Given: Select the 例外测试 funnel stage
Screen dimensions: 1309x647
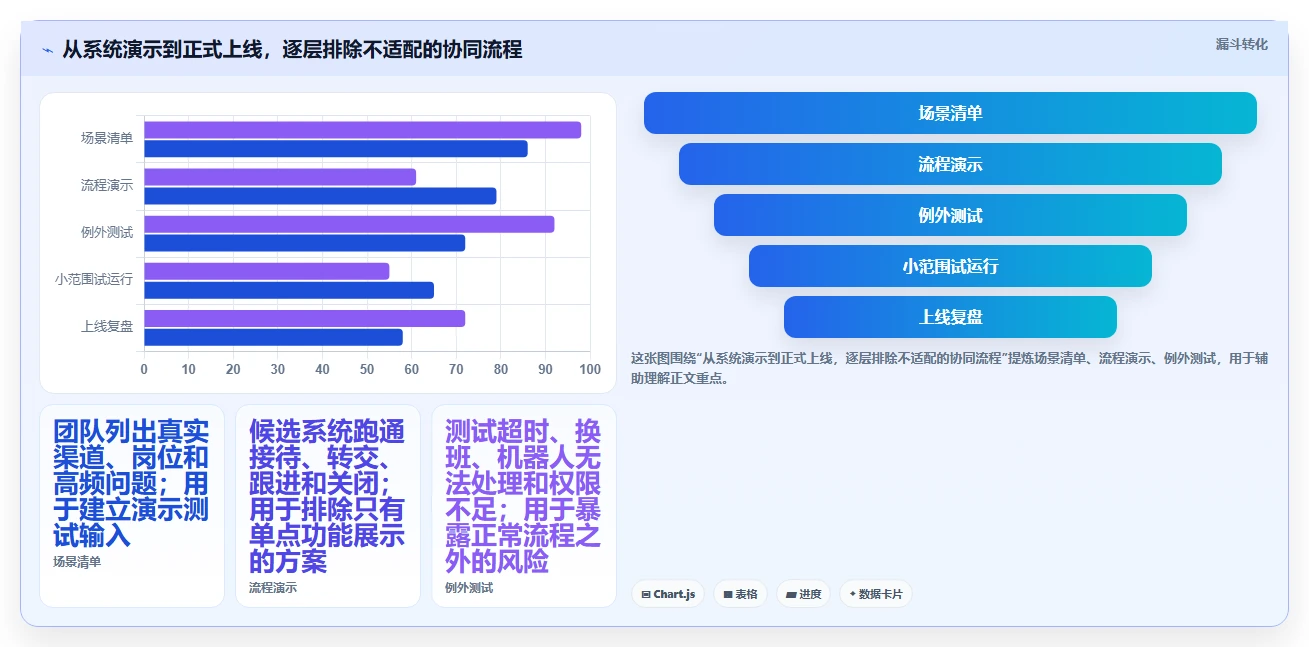Looking at the screenshot, I should 950,215.
